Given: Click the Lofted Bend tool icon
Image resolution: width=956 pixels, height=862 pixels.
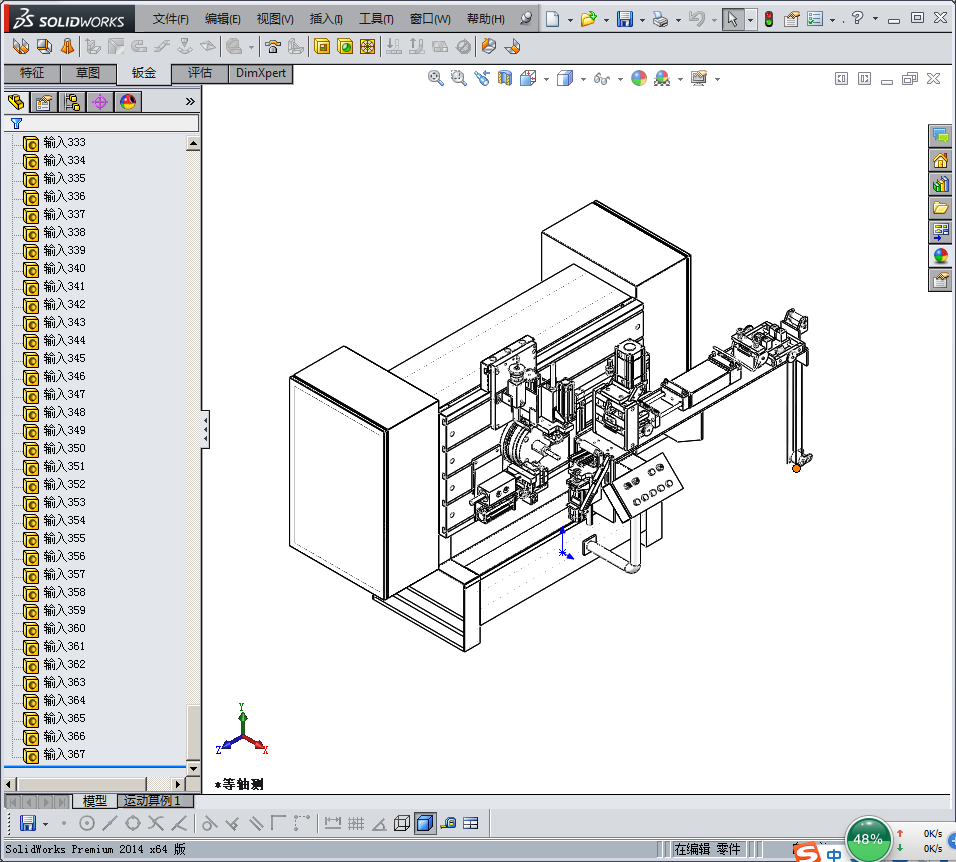Looking at the screenshot, I should tap(67, 46).
